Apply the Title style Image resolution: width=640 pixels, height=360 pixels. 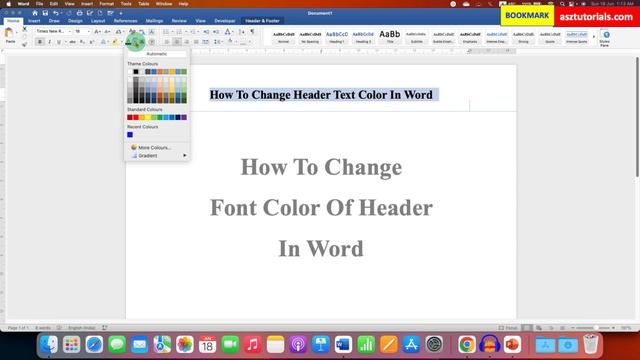point(390,36)
